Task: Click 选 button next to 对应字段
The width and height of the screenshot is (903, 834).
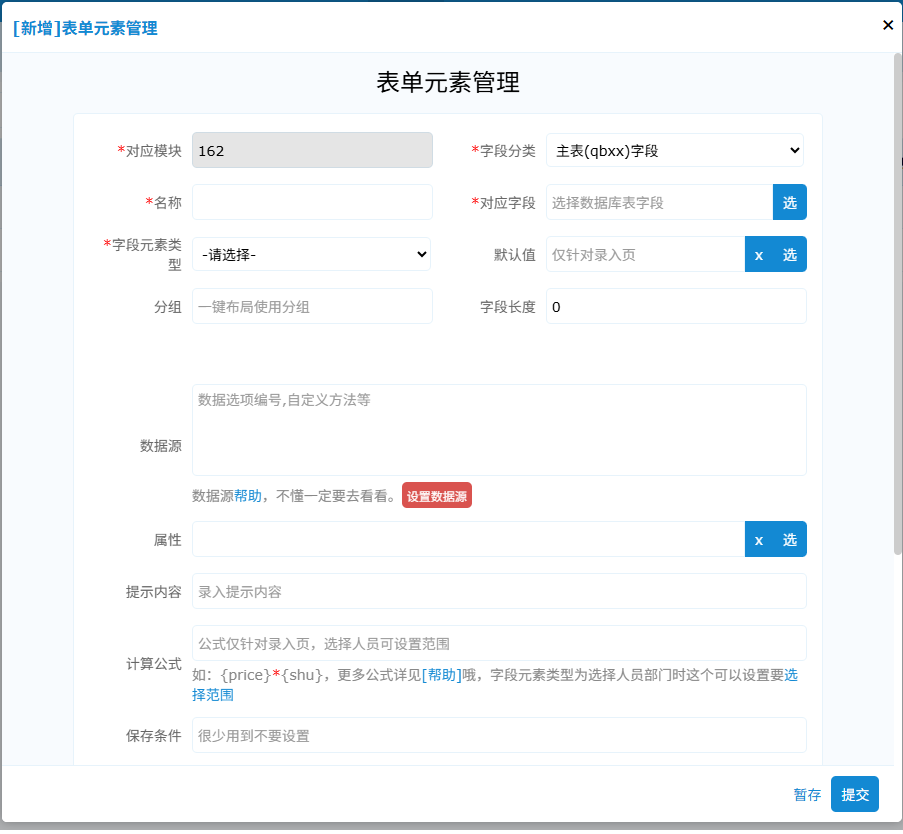Action: click(x=789, y=203)
